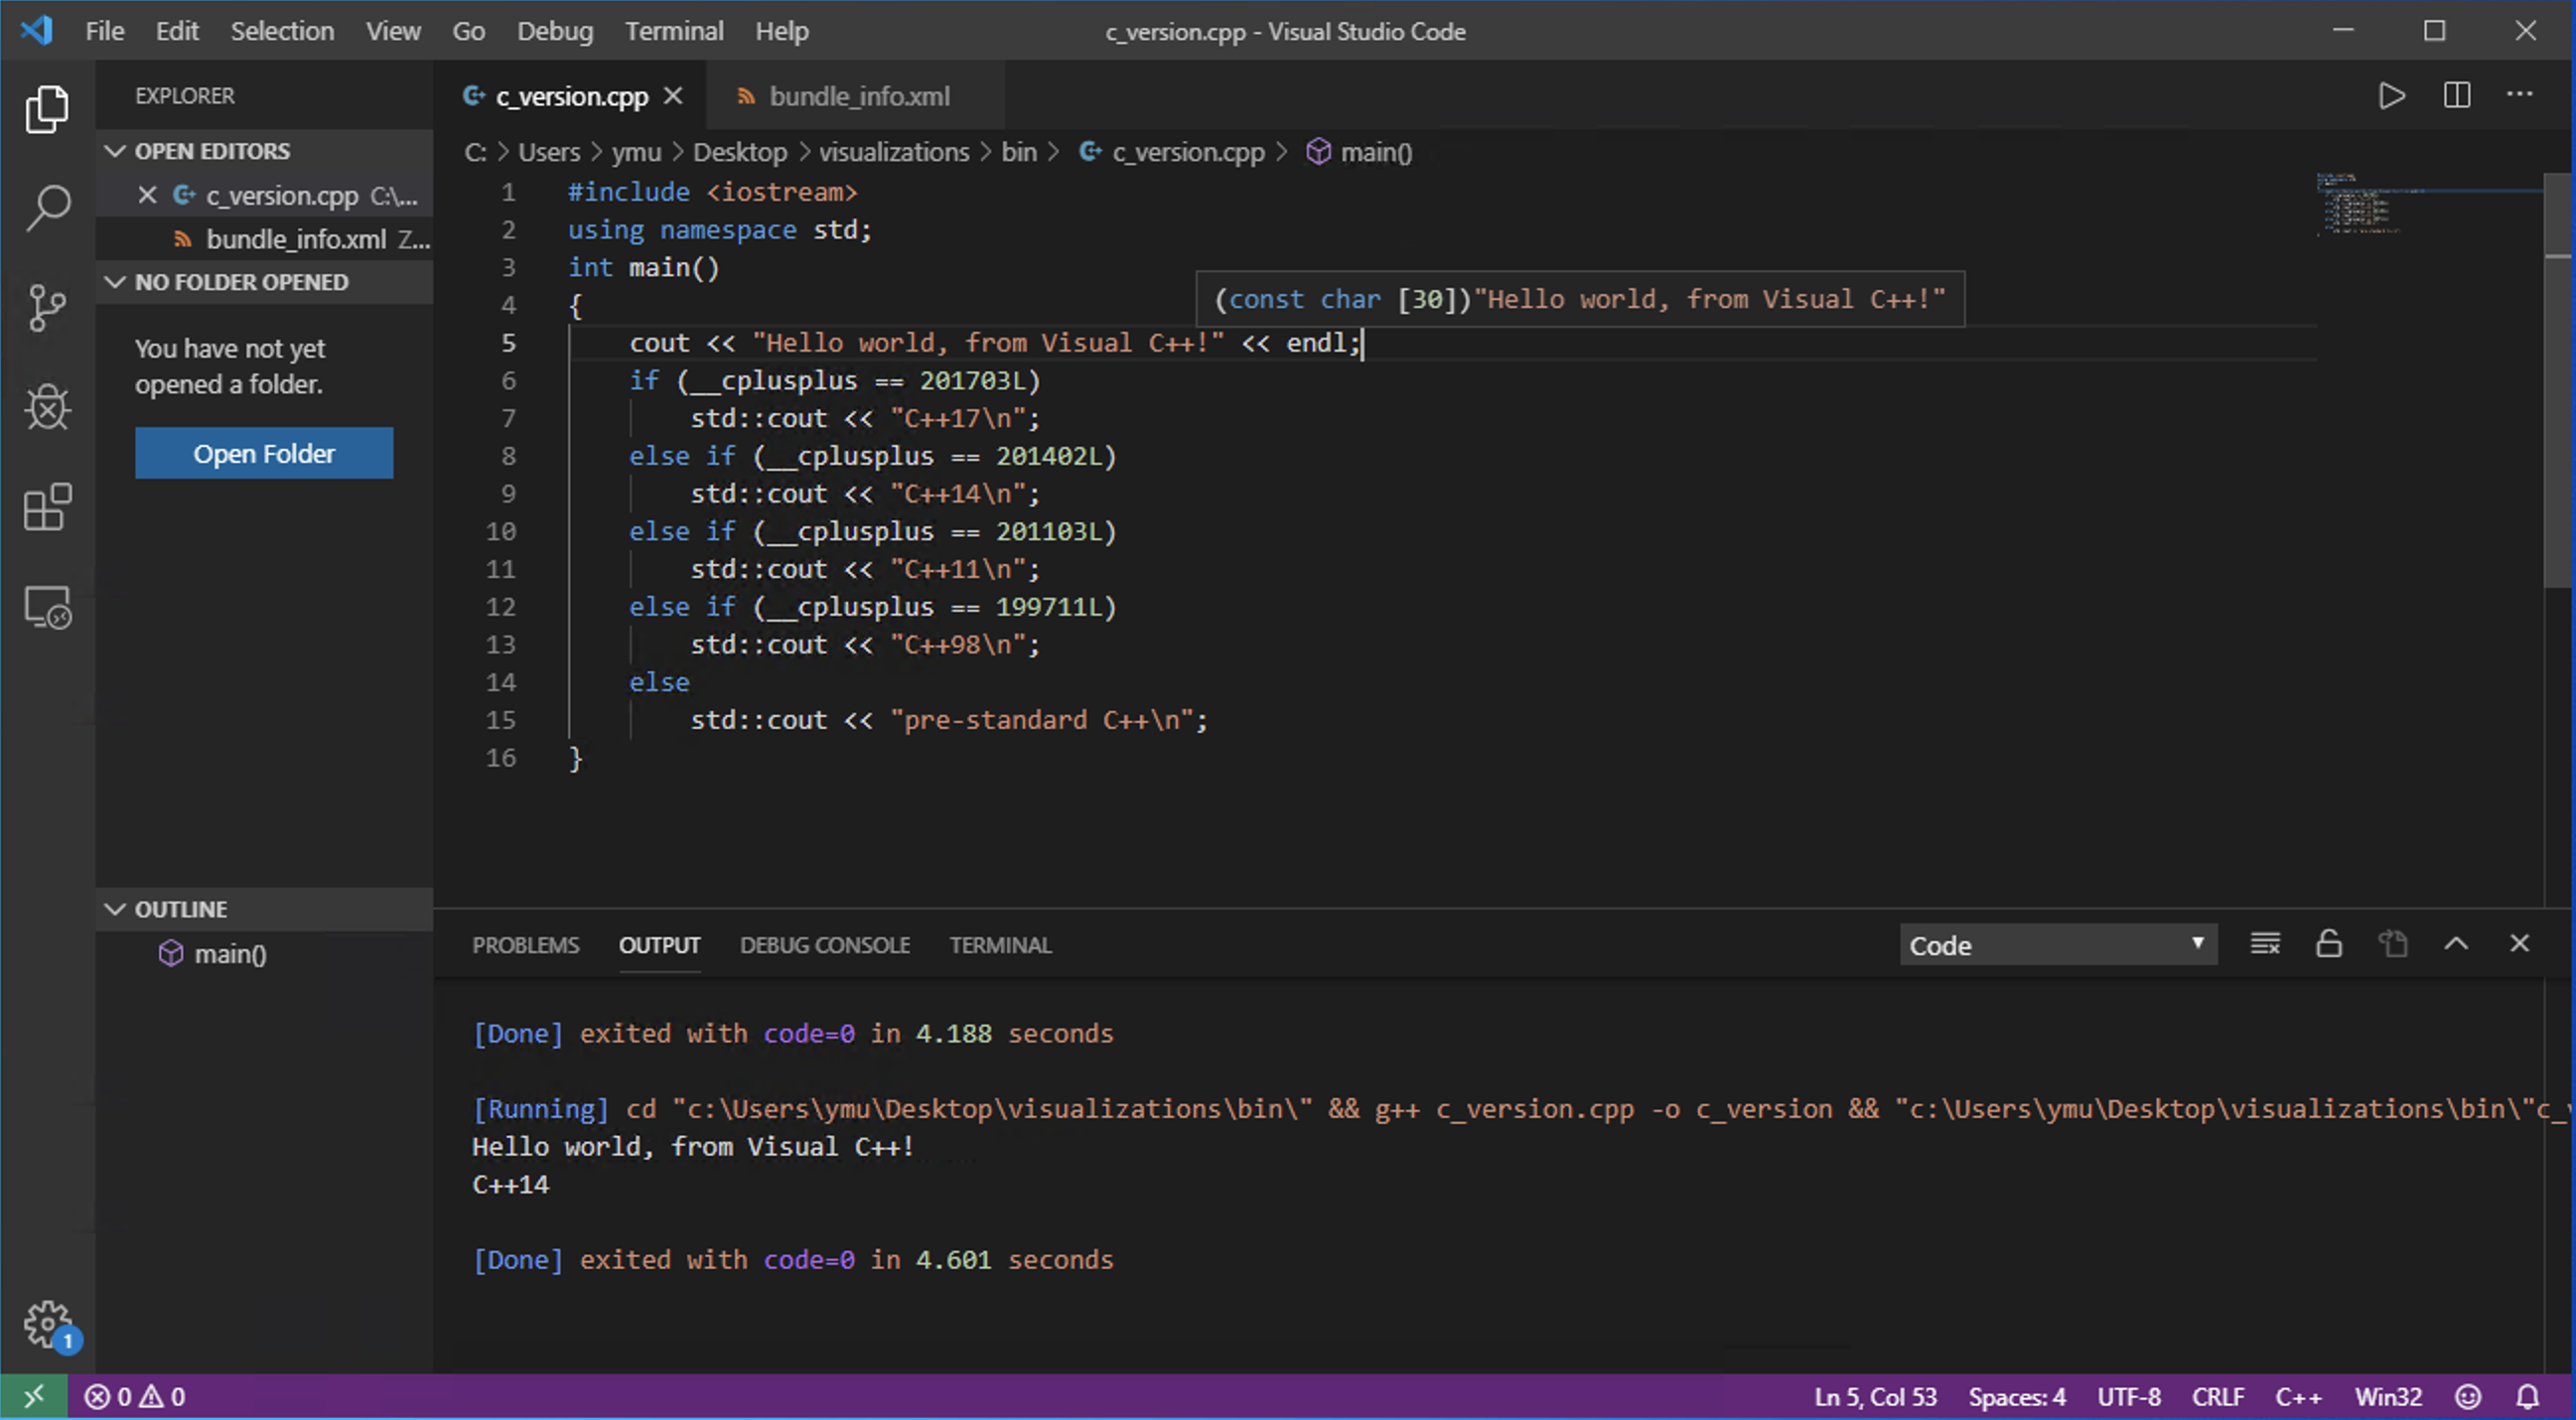The image size is (2576, 1420).
Task: Click the Open Folder button
Action: [264, 454]
